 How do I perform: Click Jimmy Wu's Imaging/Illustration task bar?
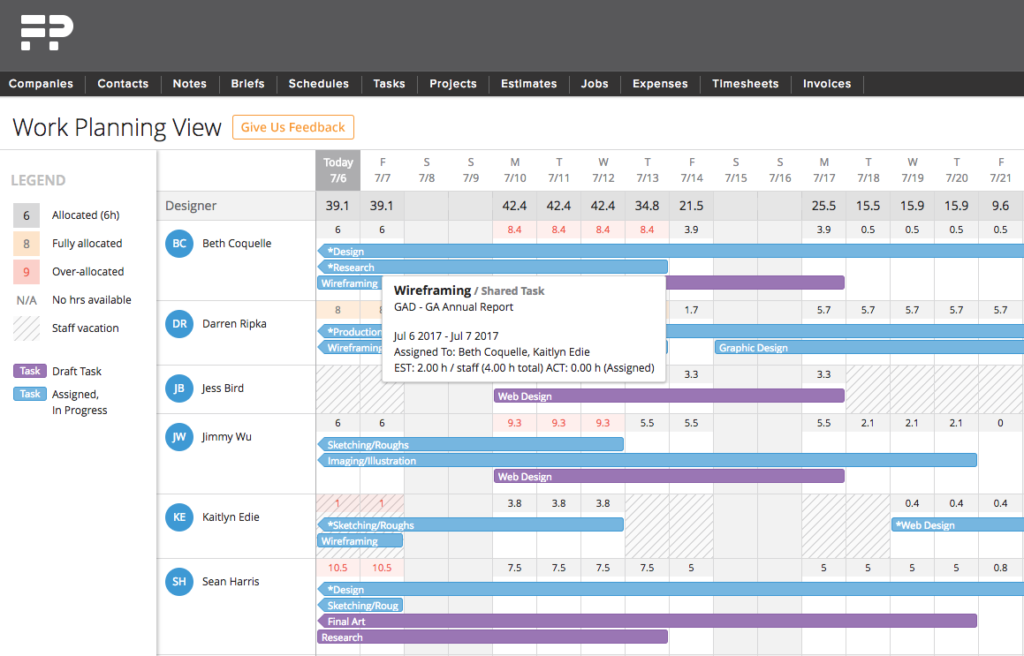tap(646, 461)
